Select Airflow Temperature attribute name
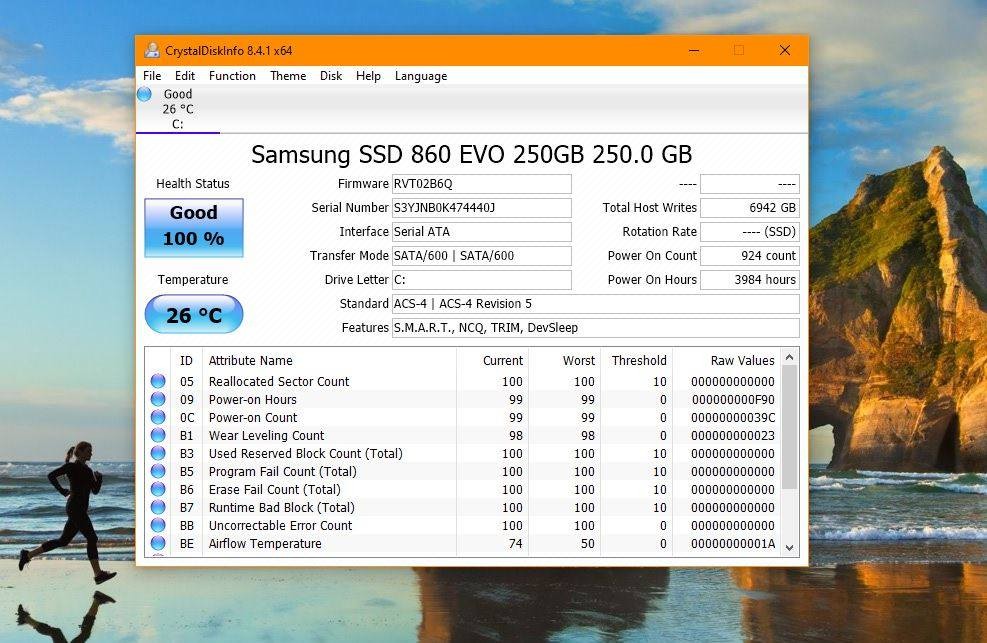987x643 pixels. tap(265, 544)
